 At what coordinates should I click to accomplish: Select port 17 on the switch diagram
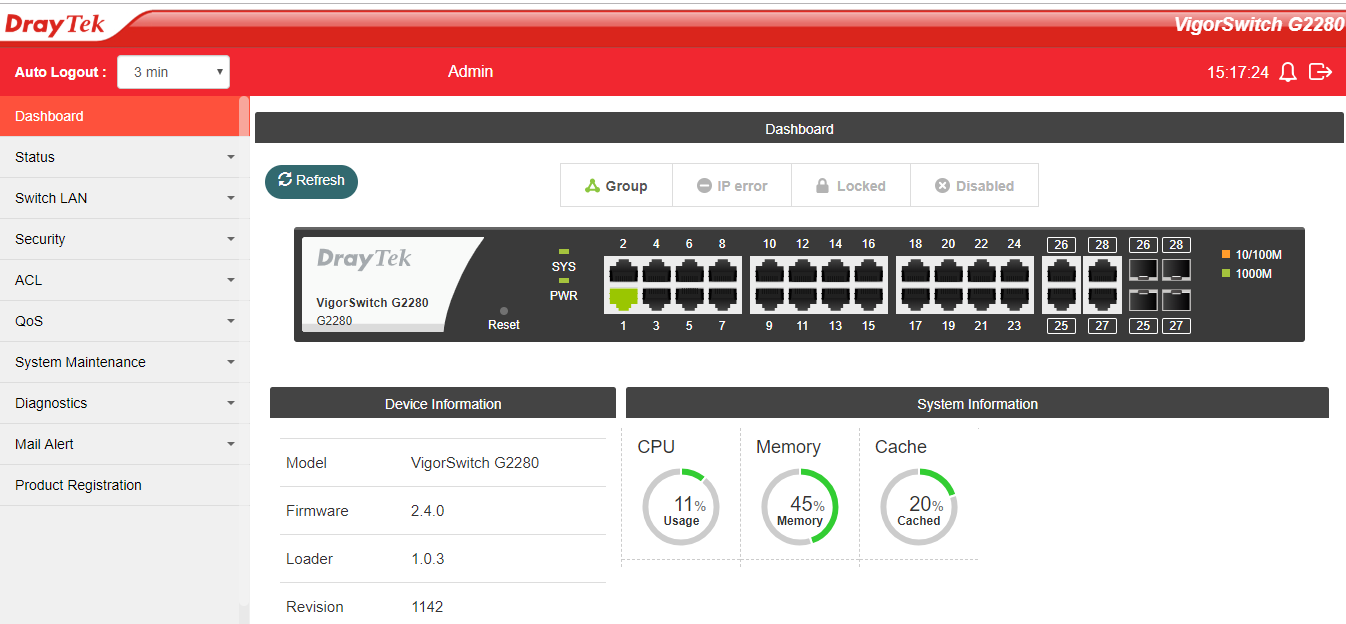coord(915,298)
